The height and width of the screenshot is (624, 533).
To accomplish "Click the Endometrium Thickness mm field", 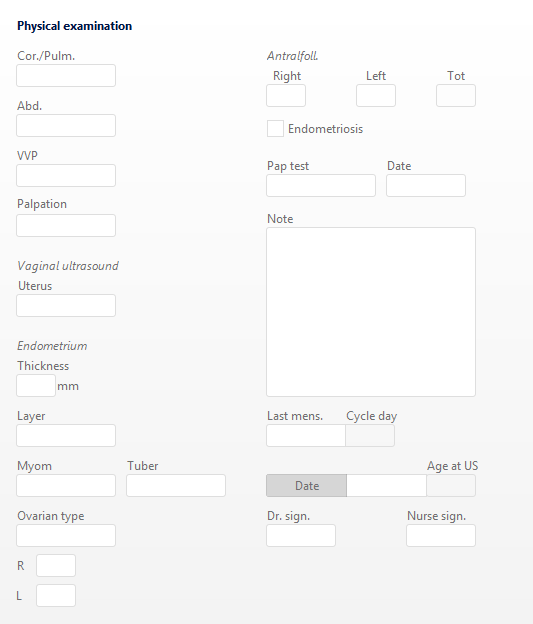I will point(36,386).
